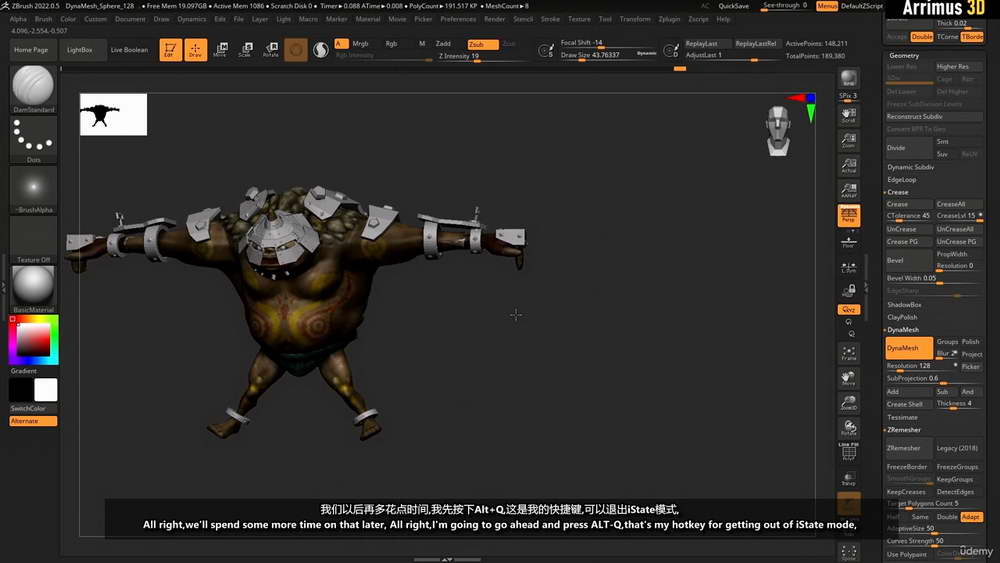Open the Alpha menu
Image resolution: width=1000 pixels, height=563 pixels.
18,19
